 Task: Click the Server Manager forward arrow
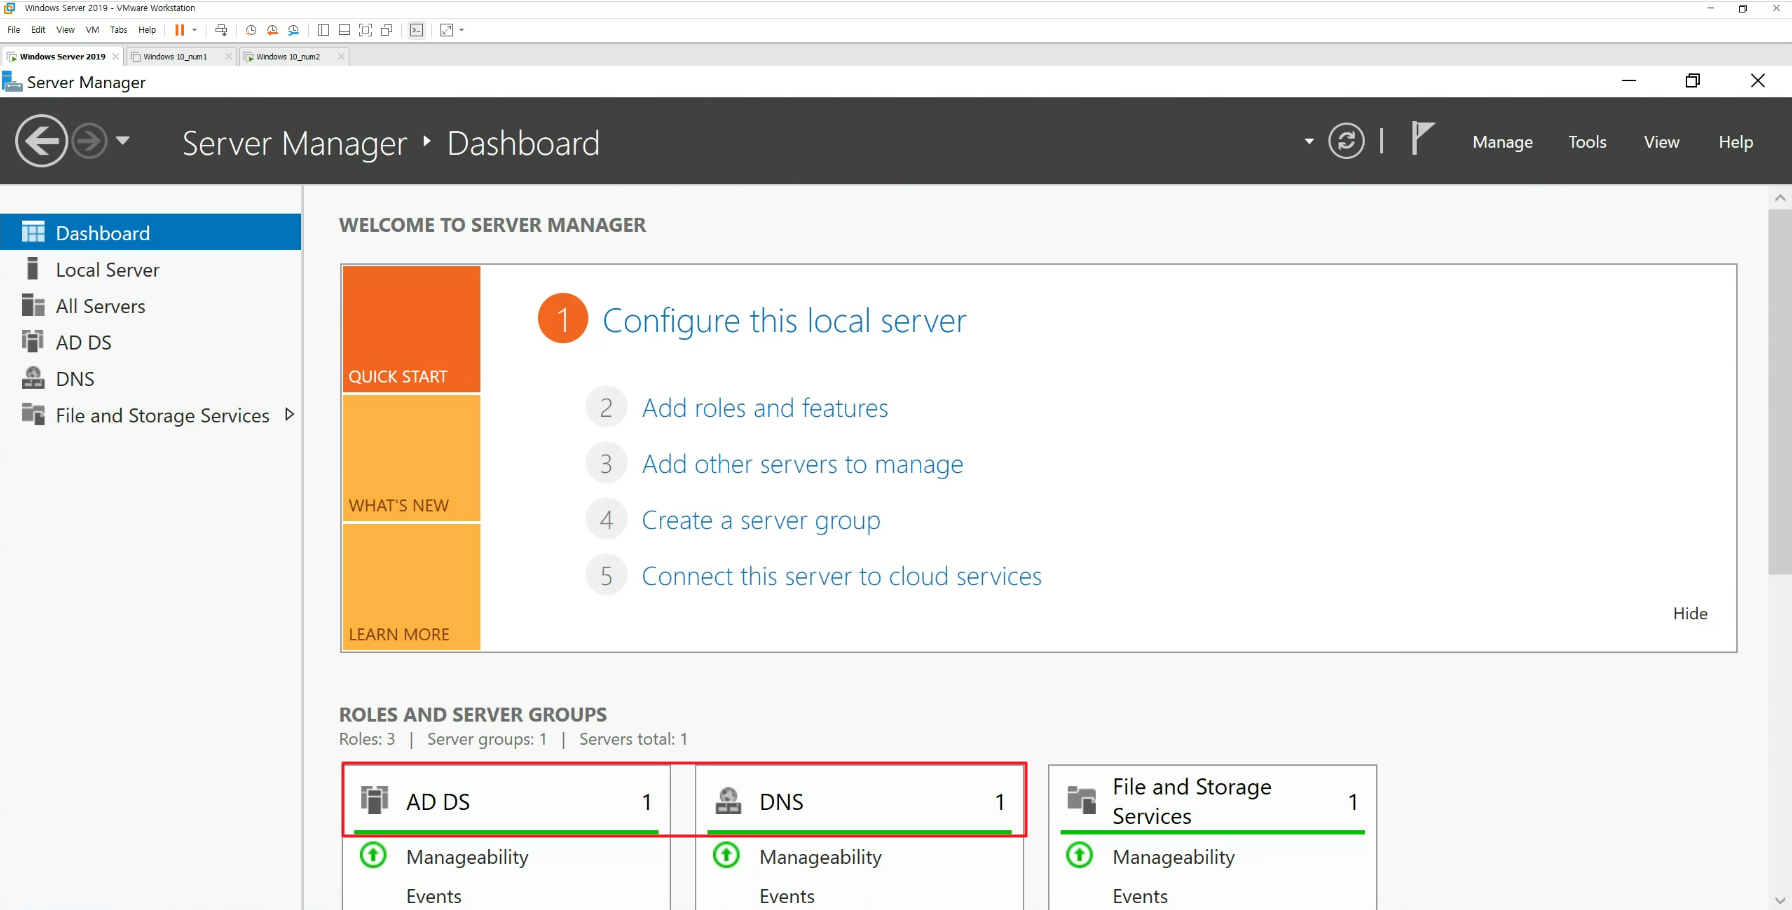[x=89, y=141]
